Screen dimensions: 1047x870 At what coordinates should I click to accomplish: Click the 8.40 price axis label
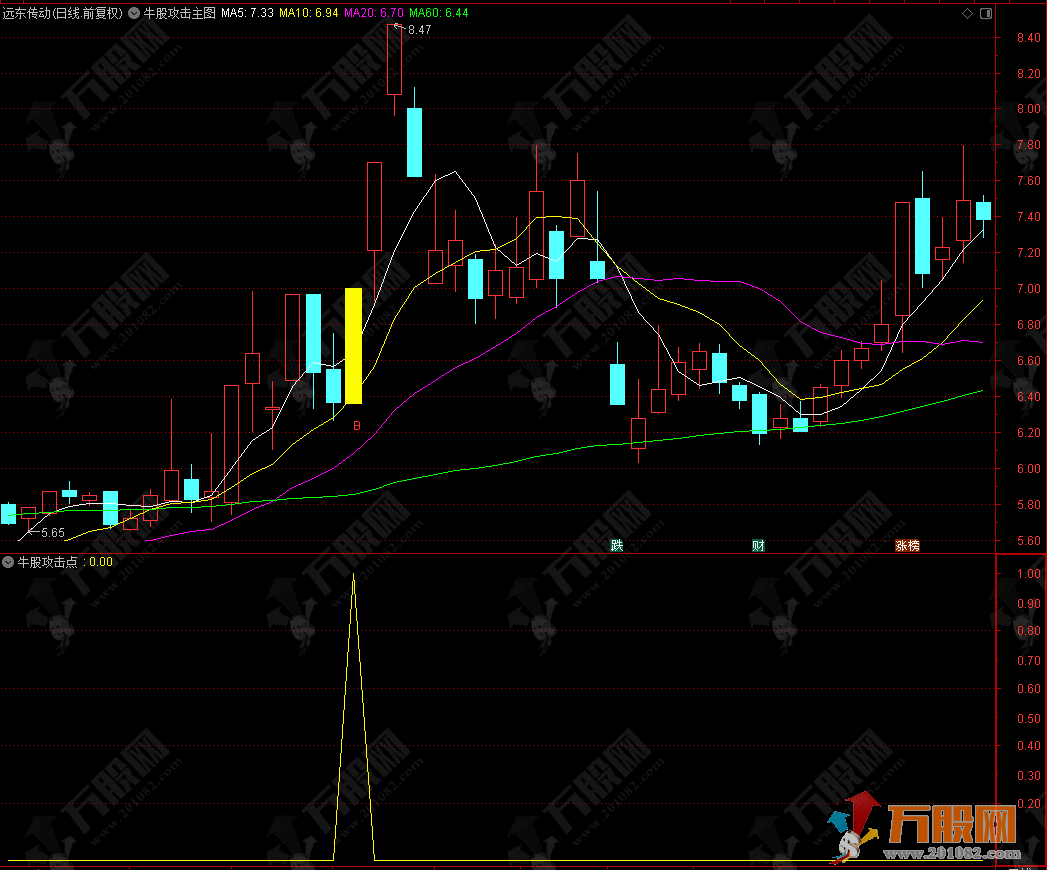pos(1028,38)
